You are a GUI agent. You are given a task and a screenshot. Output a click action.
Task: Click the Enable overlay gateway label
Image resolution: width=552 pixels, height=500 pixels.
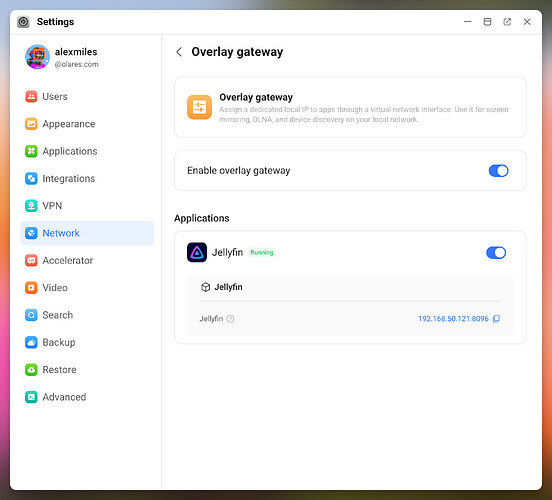tap(239, 171)
